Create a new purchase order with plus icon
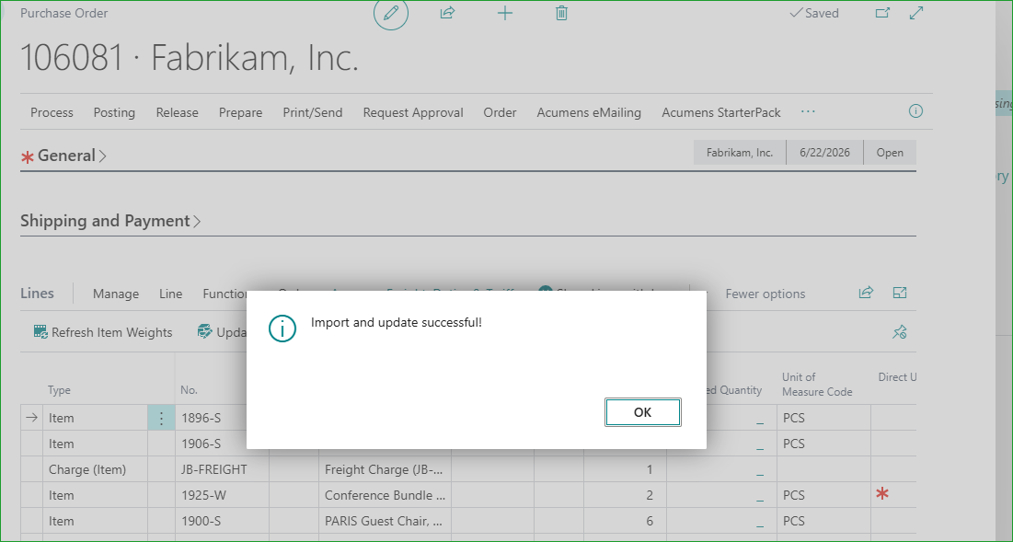 point(505,13)
